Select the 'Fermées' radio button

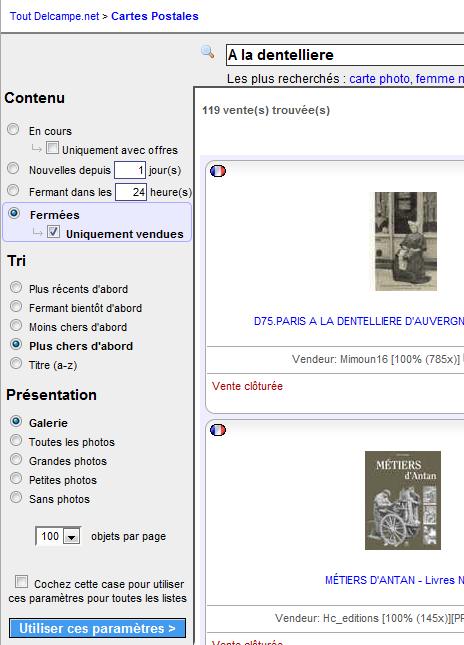(x=14, y=213)
